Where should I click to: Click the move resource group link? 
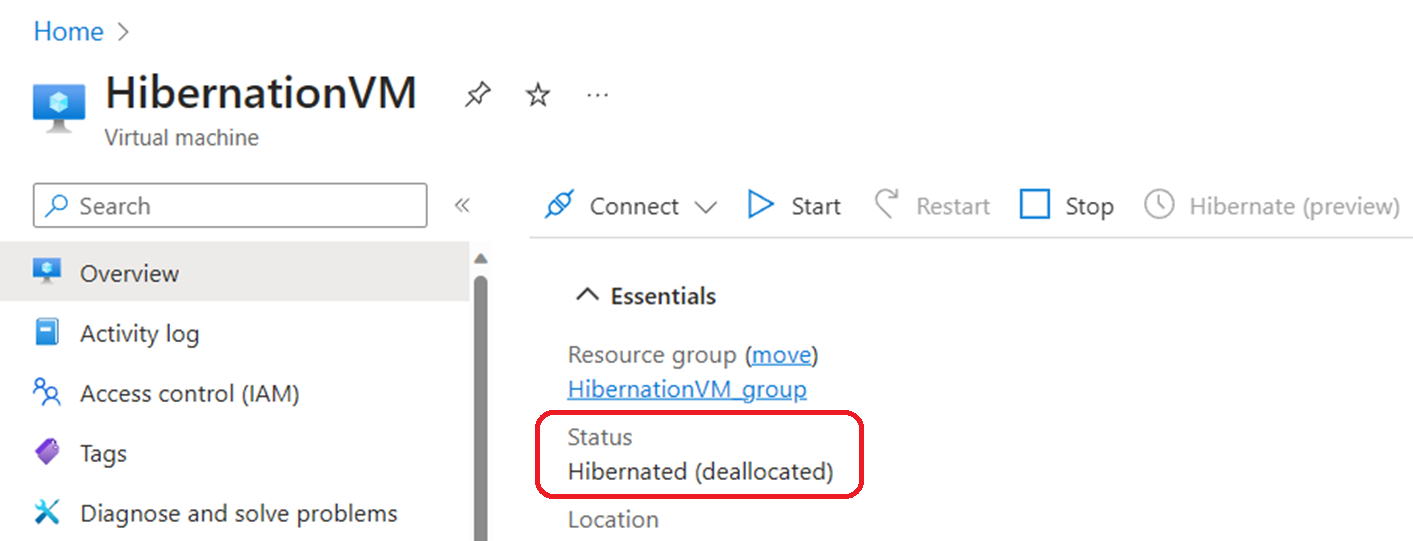[x=782, y=355]
